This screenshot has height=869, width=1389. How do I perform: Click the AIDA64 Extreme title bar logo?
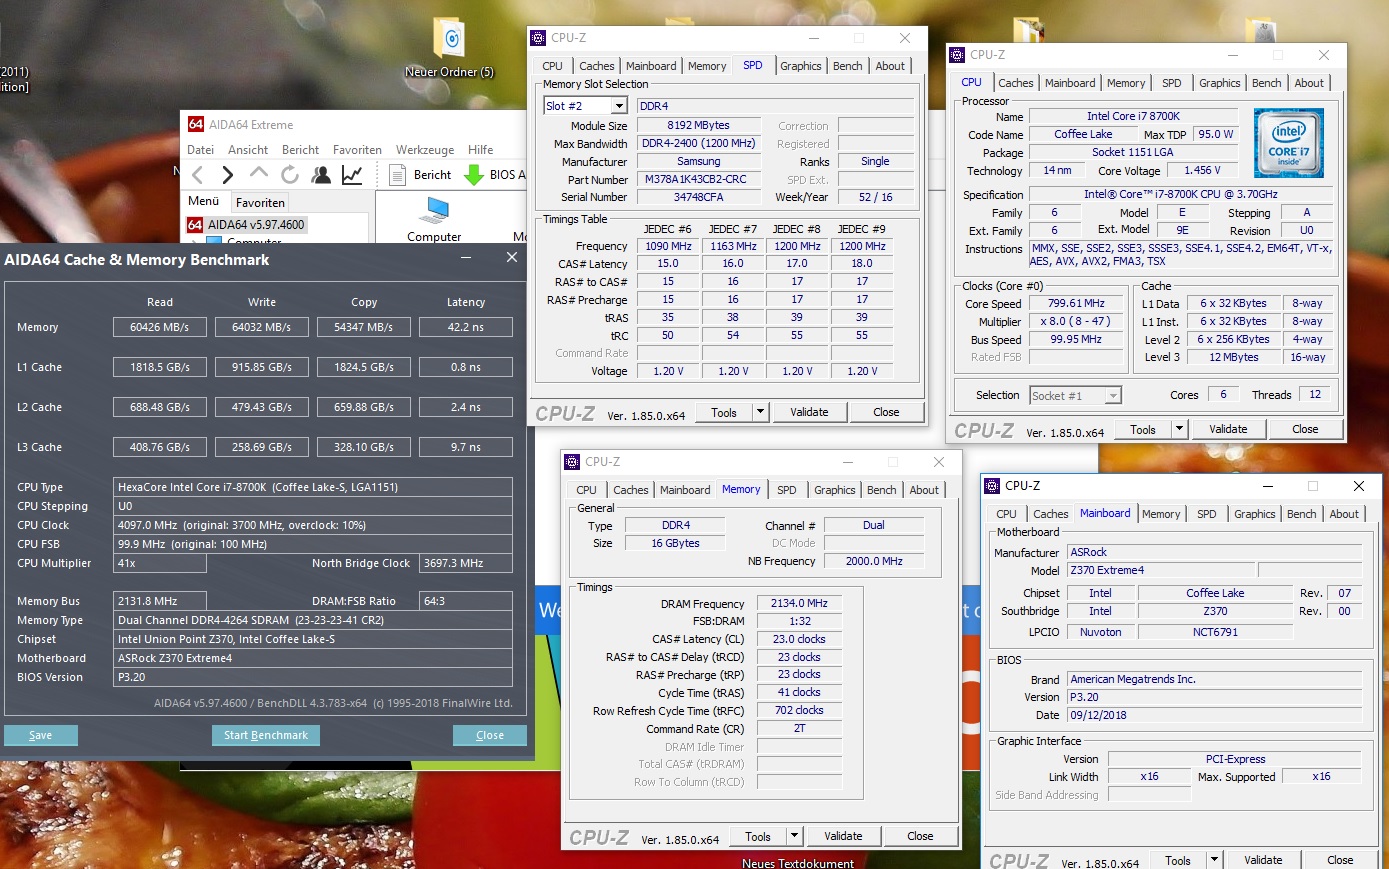pyautogui.click(x=196, y=124)
